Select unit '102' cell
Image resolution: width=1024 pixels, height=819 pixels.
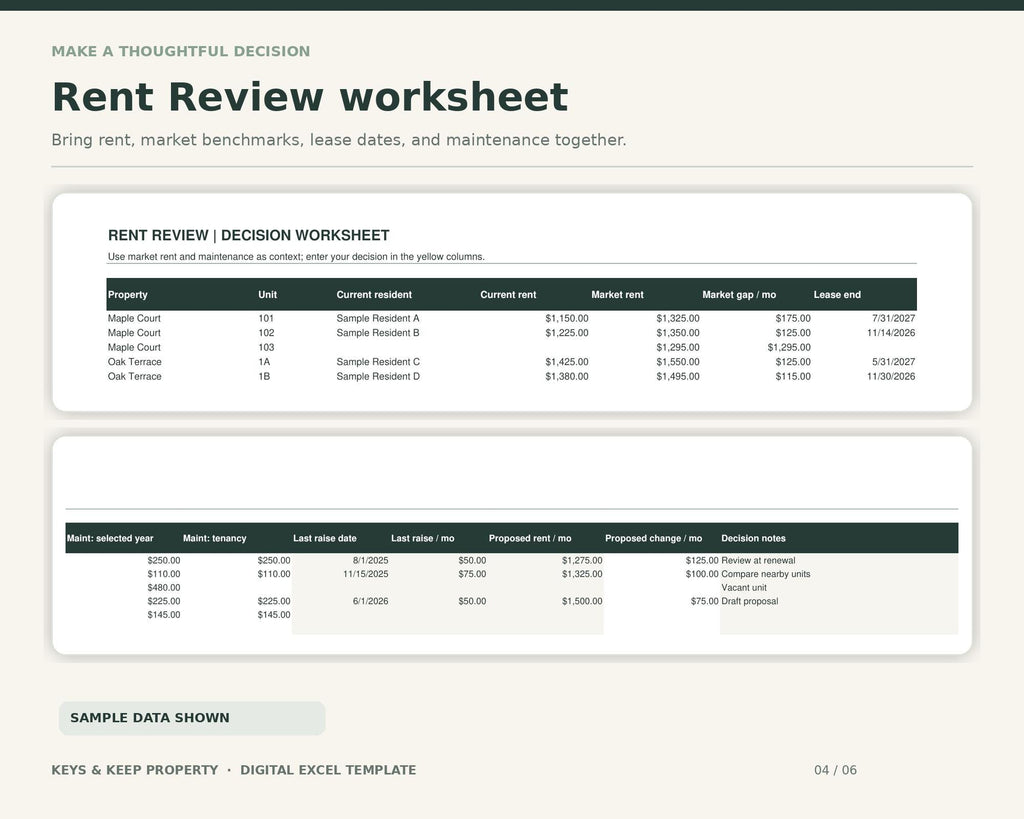pos(266,332)
